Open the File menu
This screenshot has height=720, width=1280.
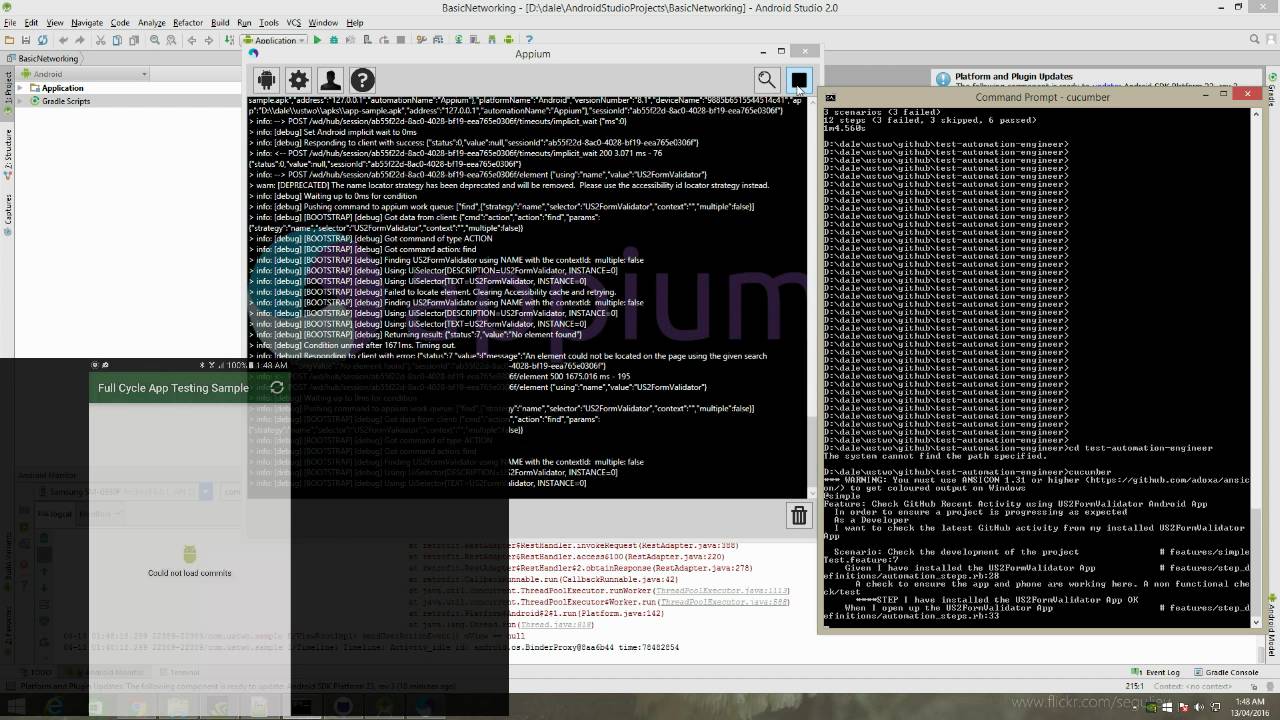click(10, 22)
